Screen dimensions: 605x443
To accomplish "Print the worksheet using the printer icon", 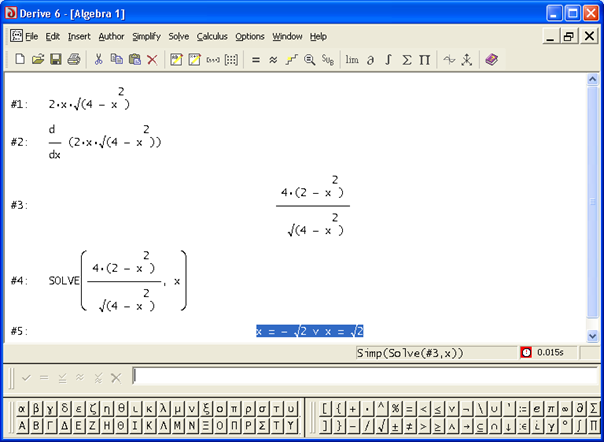I will click(x=74, y=60).
